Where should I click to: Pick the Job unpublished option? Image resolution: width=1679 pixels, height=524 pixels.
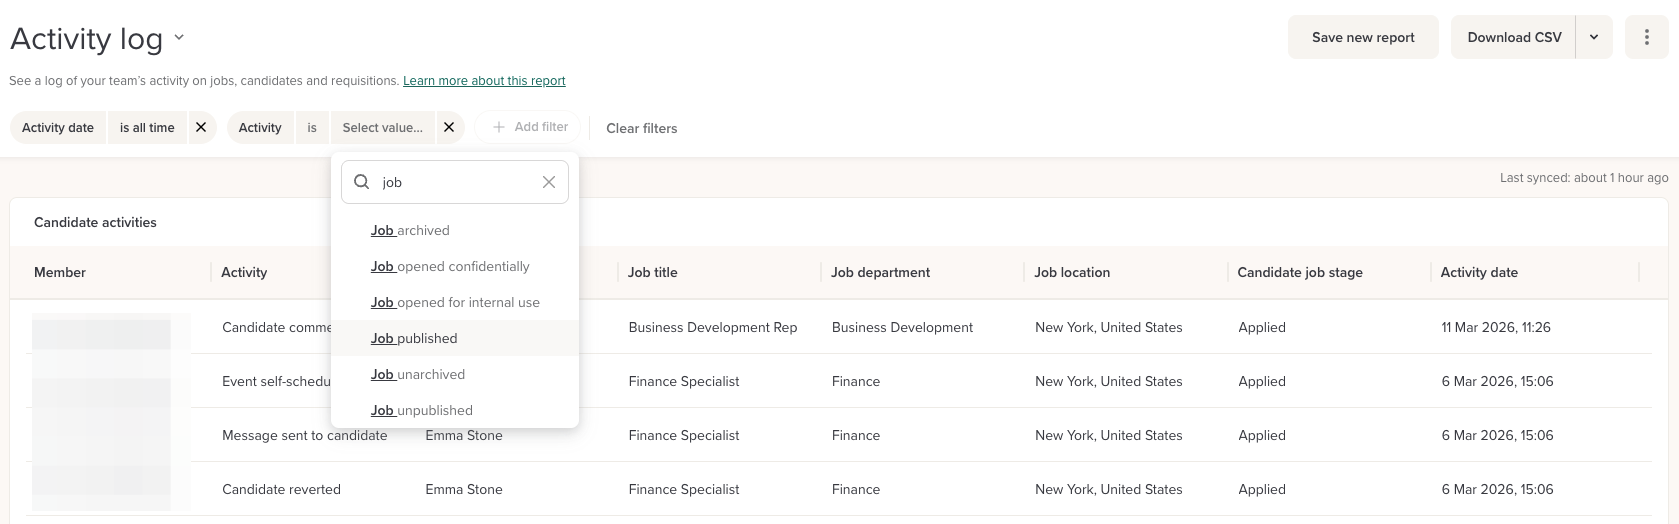(x=422, y=410)
